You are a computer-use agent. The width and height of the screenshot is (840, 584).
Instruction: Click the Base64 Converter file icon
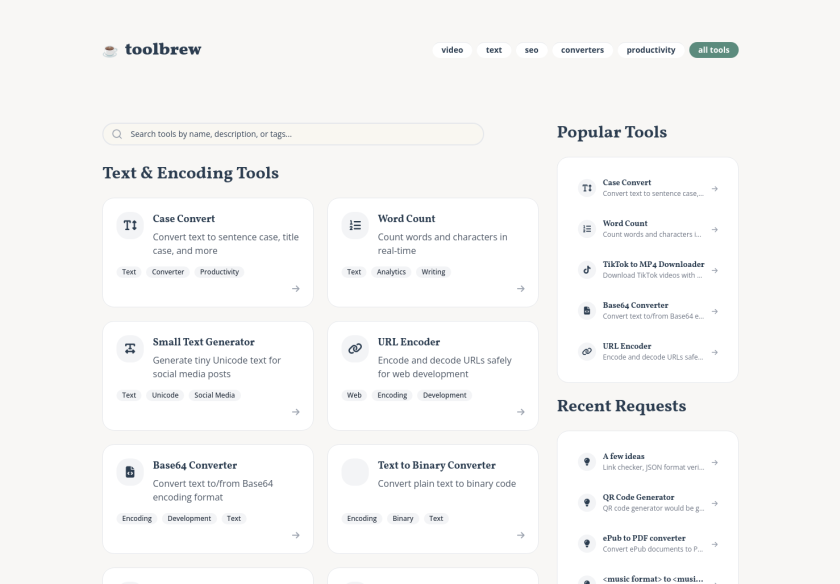pos(130,472)
